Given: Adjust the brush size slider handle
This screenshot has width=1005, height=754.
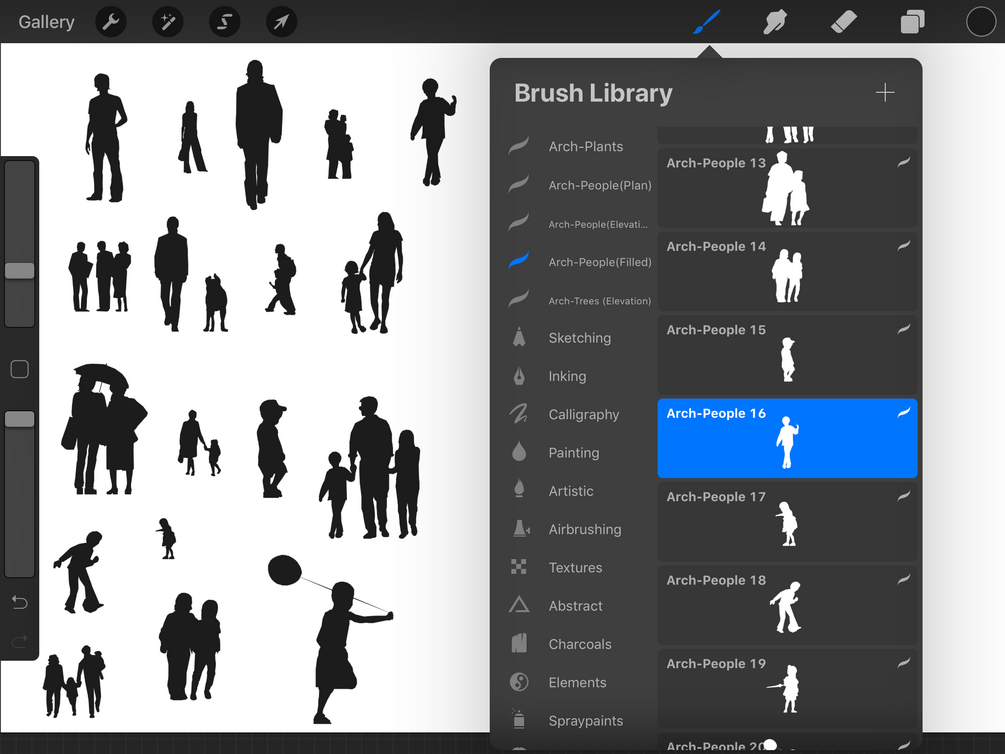Looking at the screenshot, I should pyautogui.click(x=20, y=271).
